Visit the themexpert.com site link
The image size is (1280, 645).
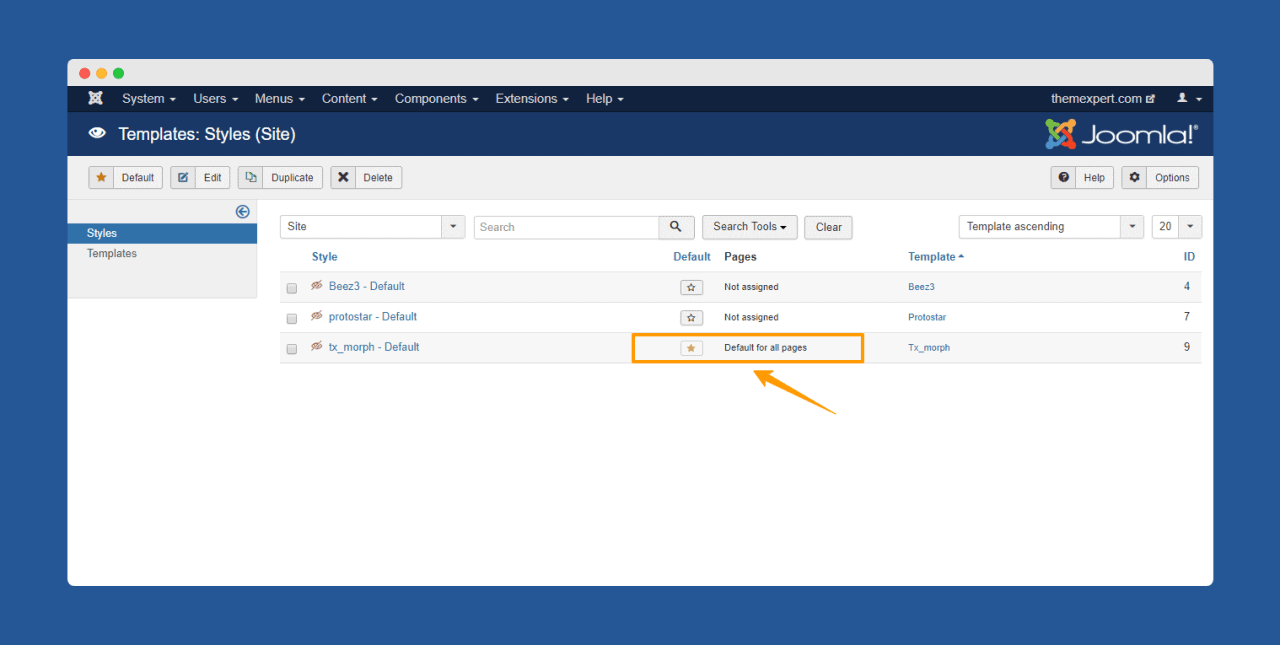click(x=1103, y=99)
